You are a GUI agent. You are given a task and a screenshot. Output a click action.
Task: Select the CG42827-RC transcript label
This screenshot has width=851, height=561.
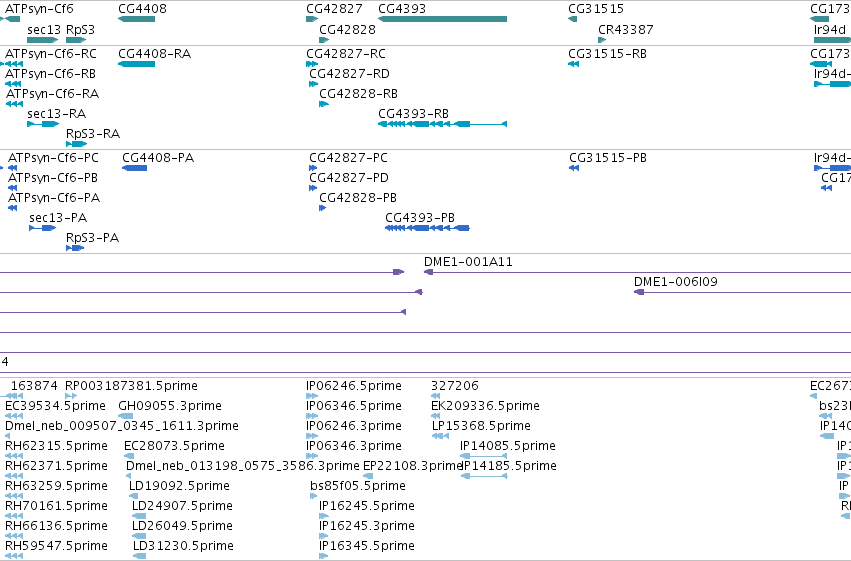click(x=346, y=54)
